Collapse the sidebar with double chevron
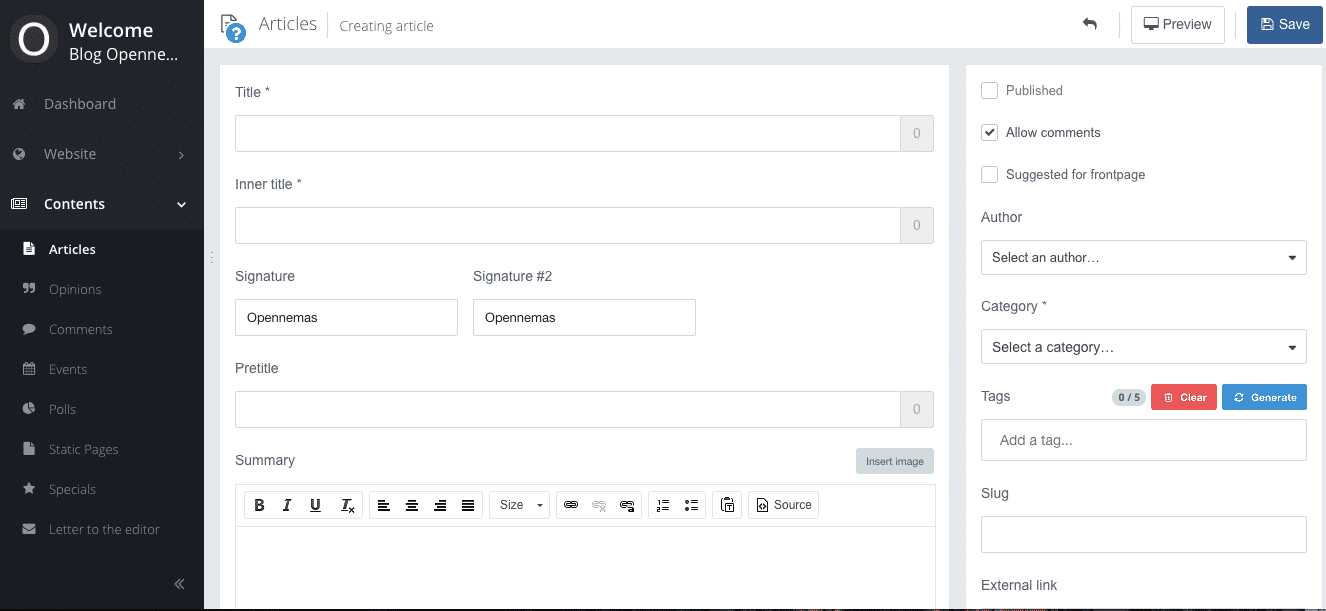 tap(179, 584)
